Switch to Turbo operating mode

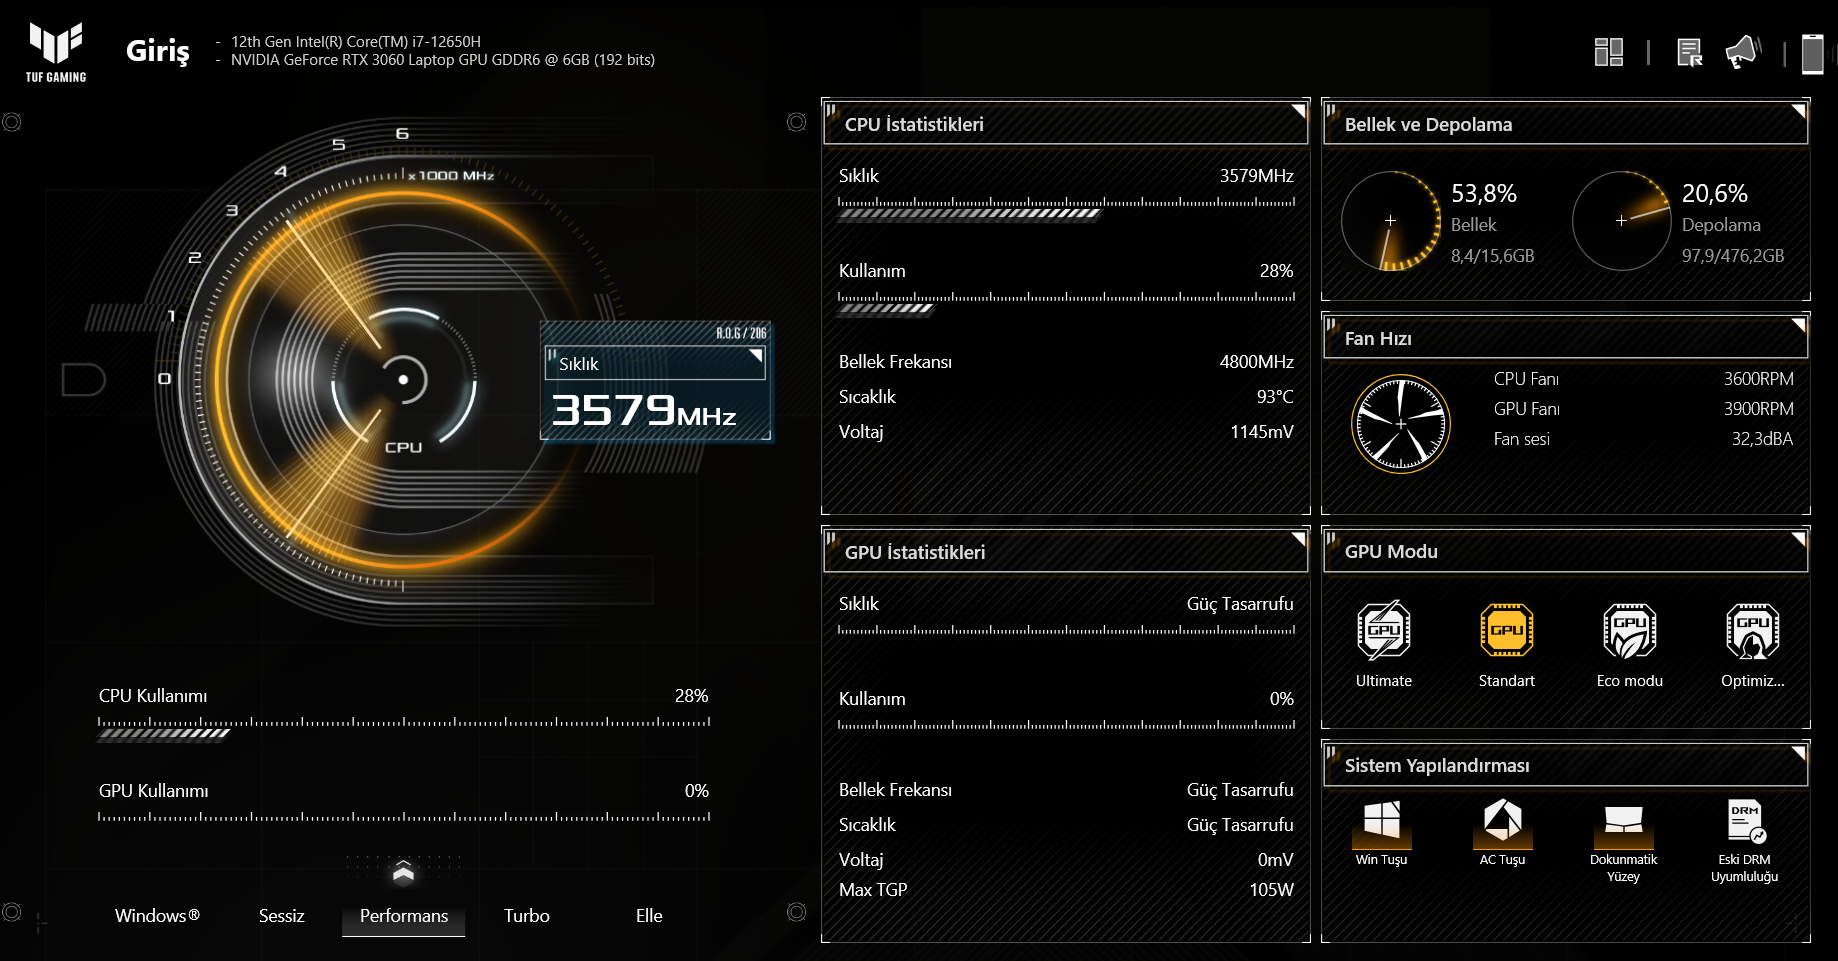tap(526, 916)
